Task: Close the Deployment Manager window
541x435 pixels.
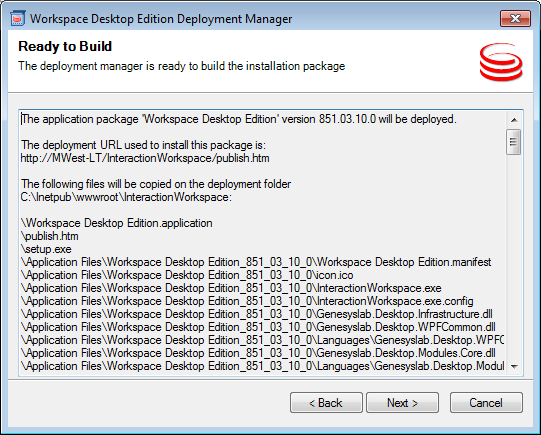Action: pyautogui.click(x=515, y=18)
